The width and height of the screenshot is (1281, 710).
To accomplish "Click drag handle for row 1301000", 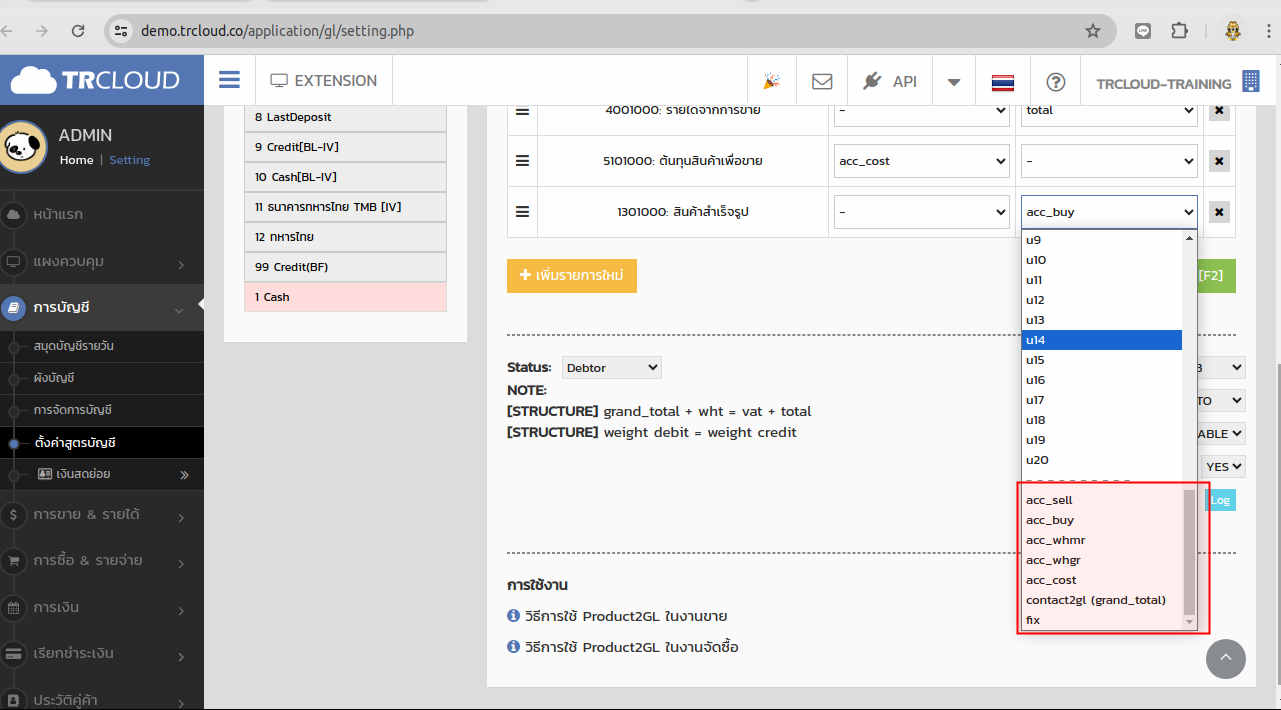I will point(522,211).
